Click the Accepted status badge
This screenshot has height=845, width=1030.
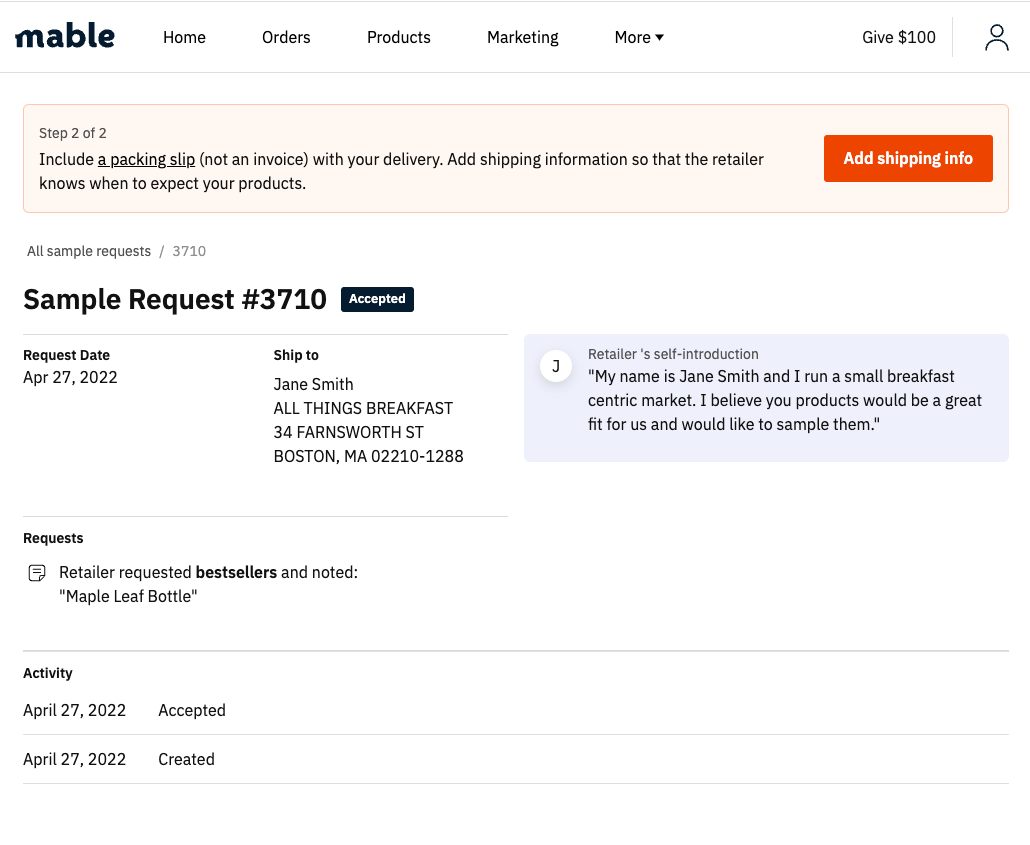377,299
